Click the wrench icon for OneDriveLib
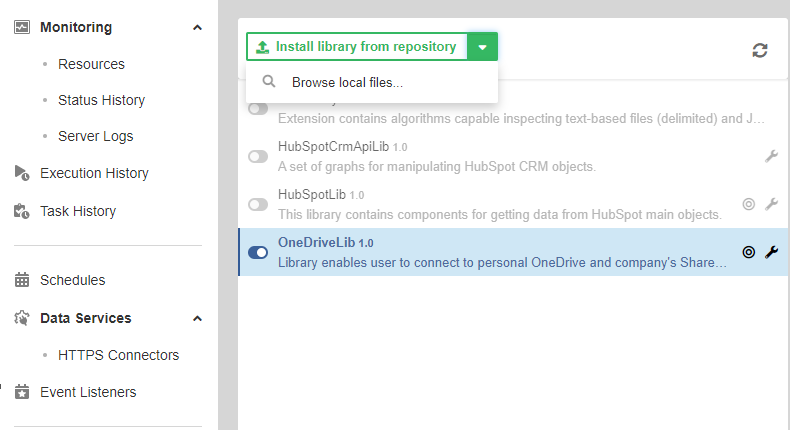This screenshot has width=790, height=430. [771, 252]
